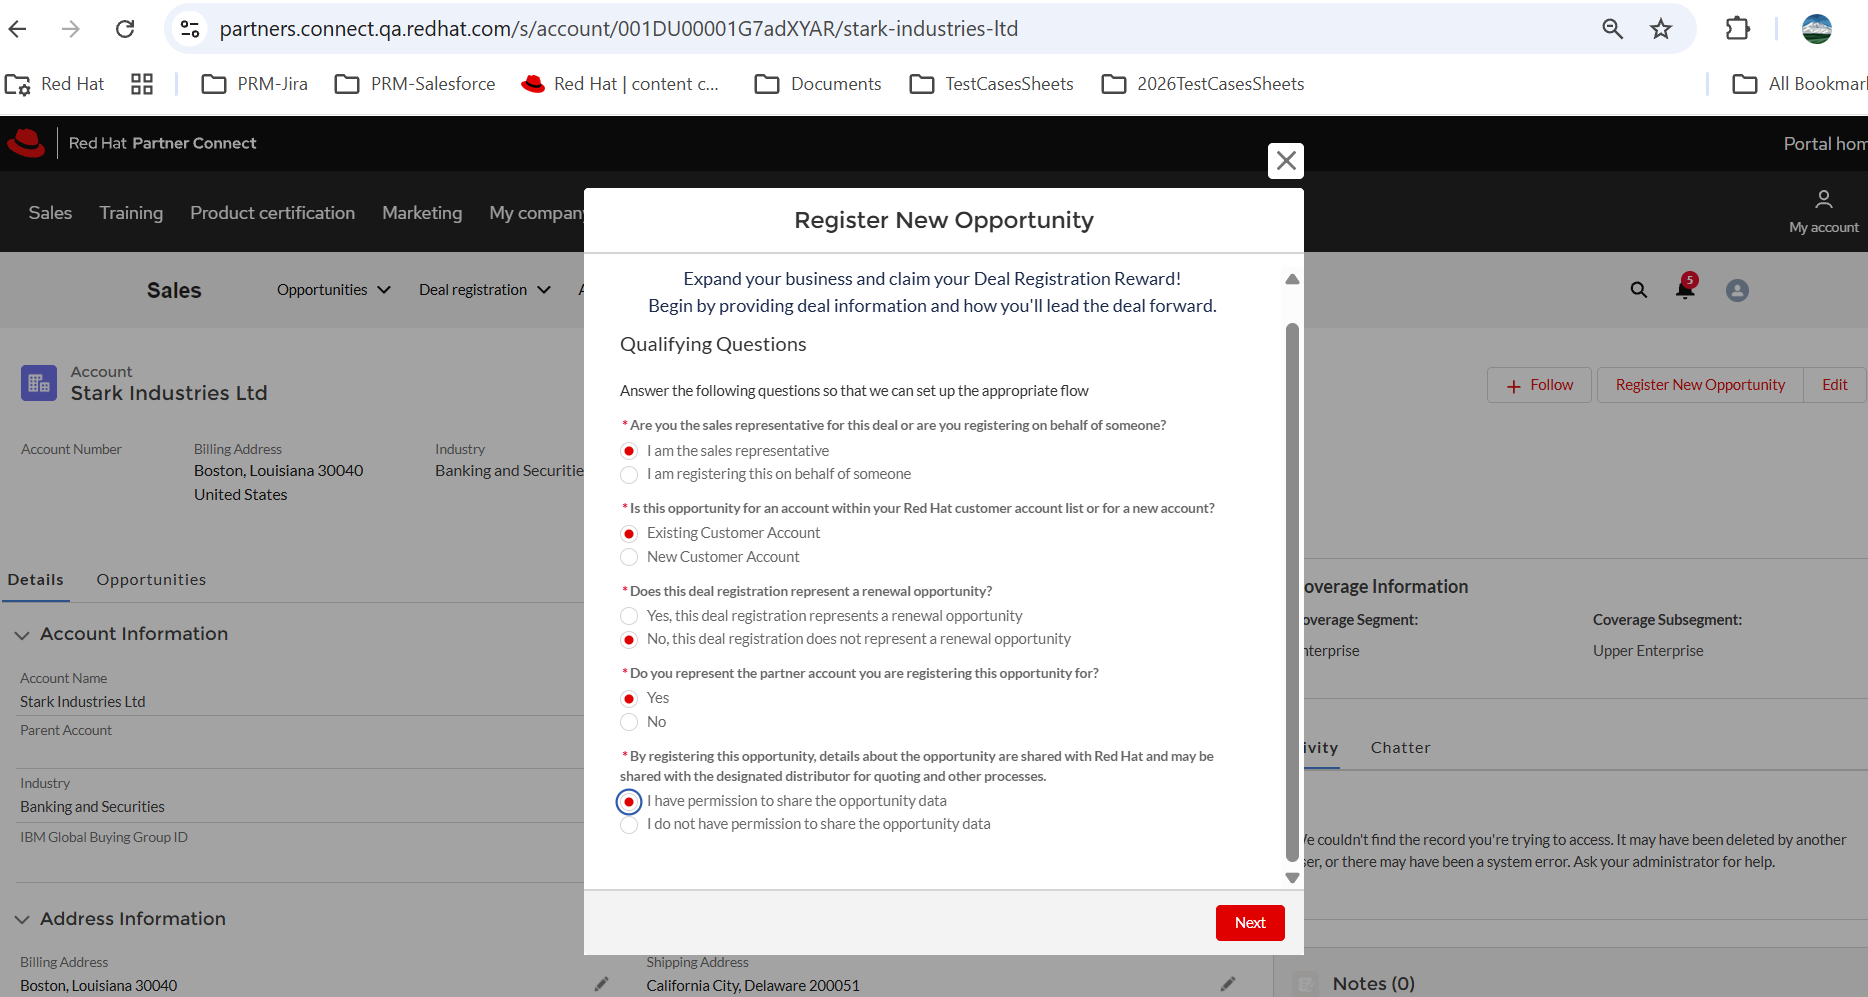Click the red Next button
The width and height of the screenshot is (1868, 997).
1250,923
